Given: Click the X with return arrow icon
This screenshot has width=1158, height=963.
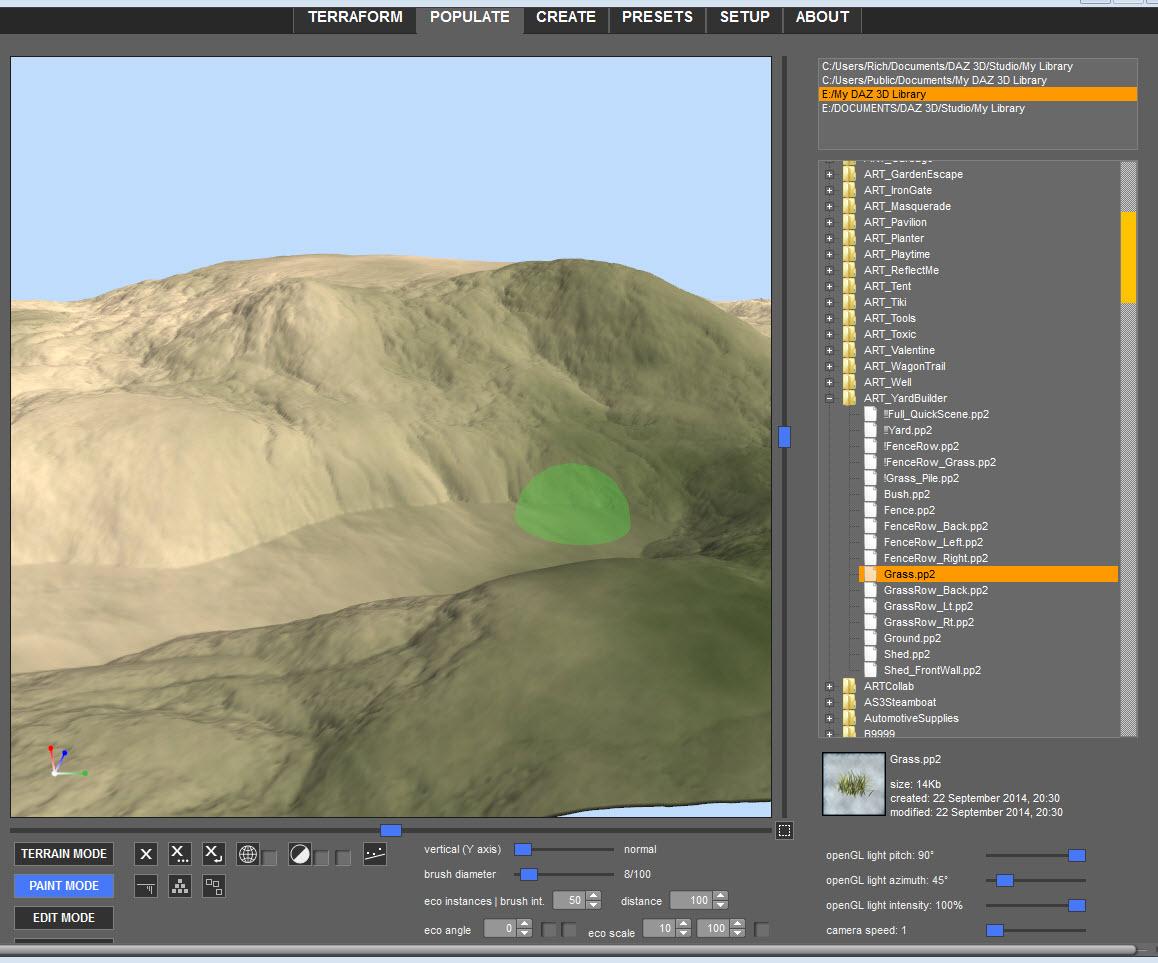Looking at the screenshot, I should click(x=213, y=854).
